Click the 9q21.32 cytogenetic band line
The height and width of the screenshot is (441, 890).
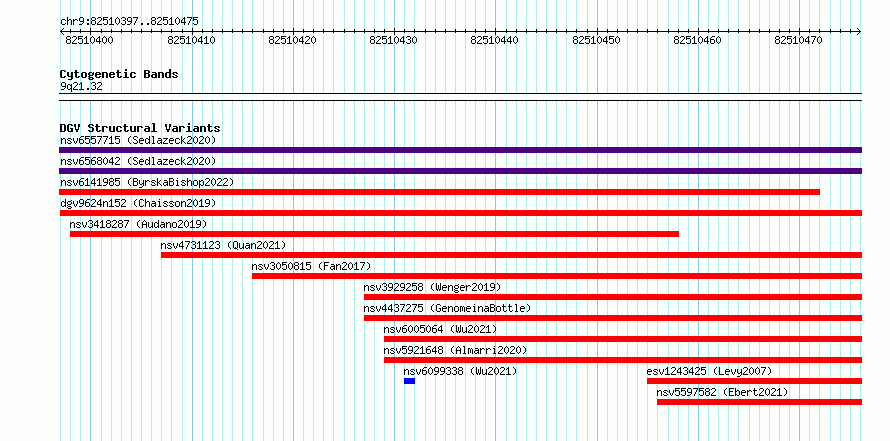(460, 97)
